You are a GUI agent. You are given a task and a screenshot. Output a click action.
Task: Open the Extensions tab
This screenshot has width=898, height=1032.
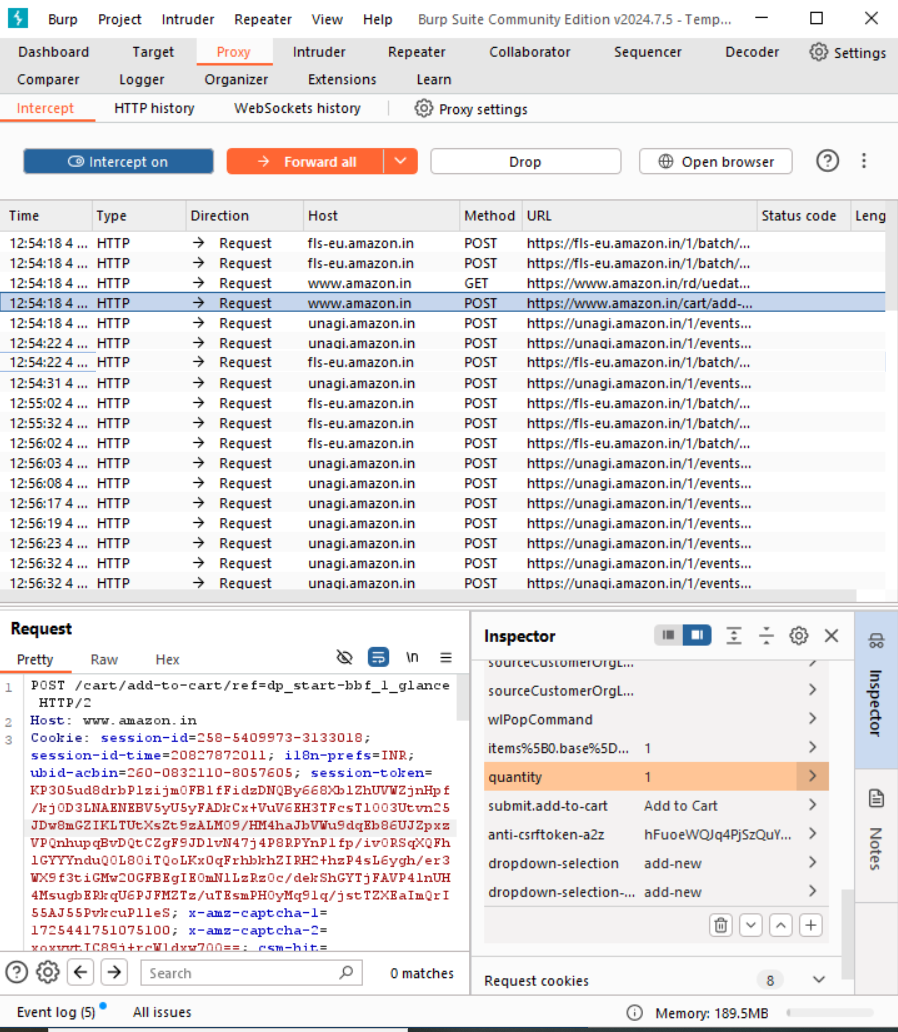pyautogui.click(x=342, y=80)
